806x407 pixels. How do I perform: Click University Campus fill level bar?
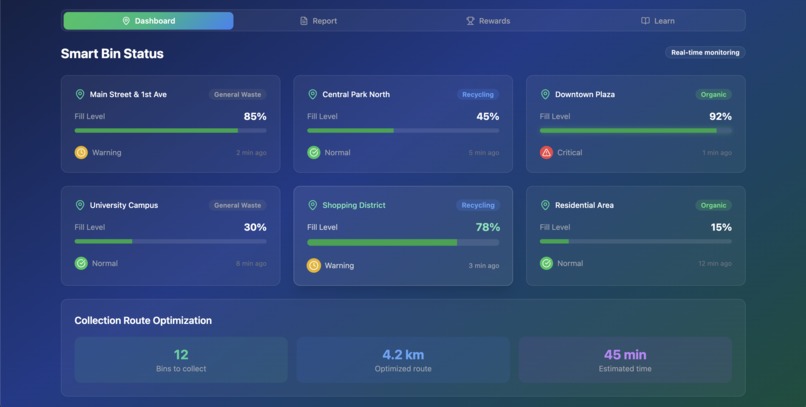click(x=171, y=241)
